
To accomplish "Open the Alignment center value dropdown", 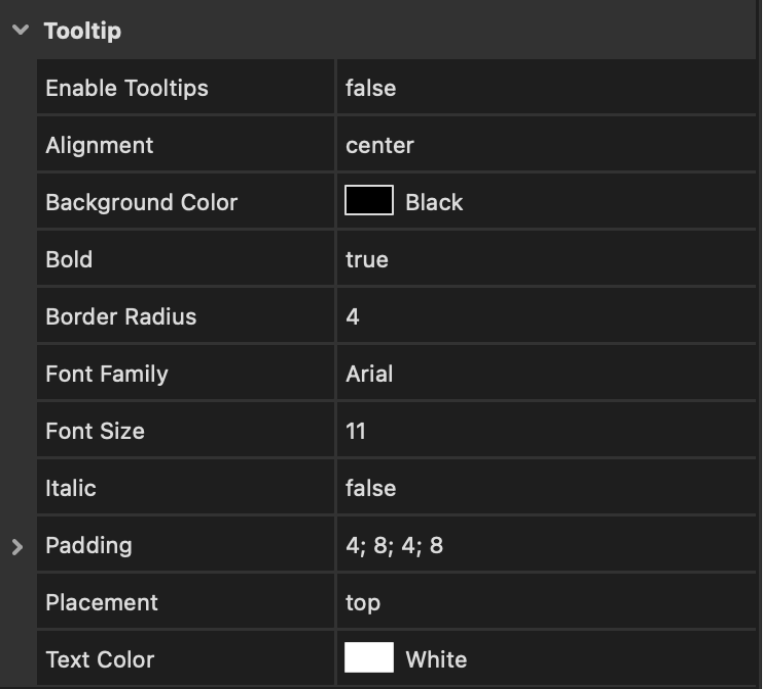I will 380,145.
